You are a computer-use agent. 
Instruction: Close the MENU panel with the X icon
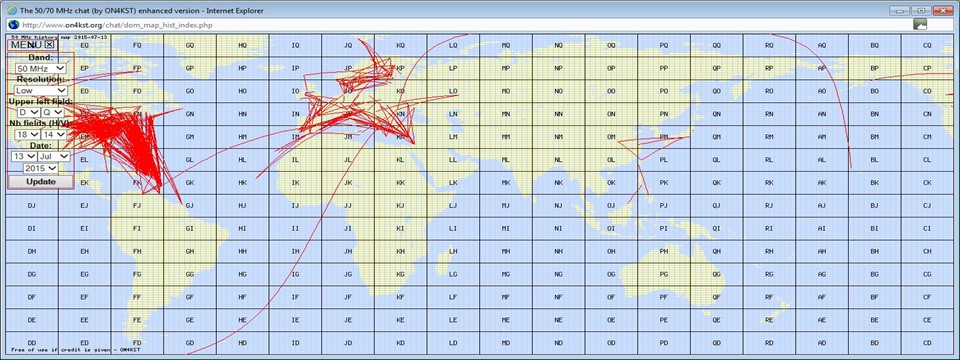[50, 44]
